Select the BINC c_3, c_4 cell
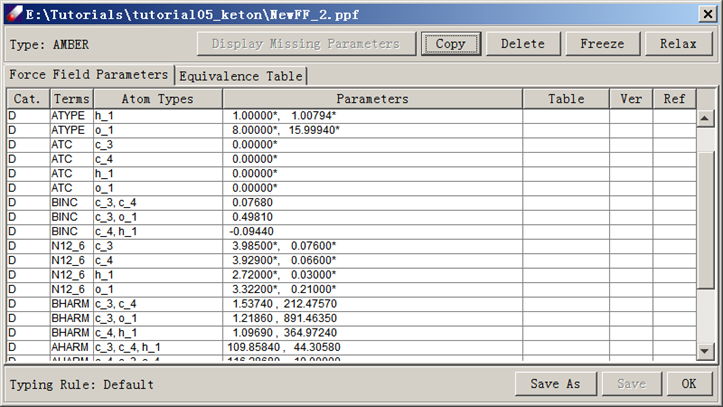The width and height of the screenshot is (723, 407). tap(158, 202)
